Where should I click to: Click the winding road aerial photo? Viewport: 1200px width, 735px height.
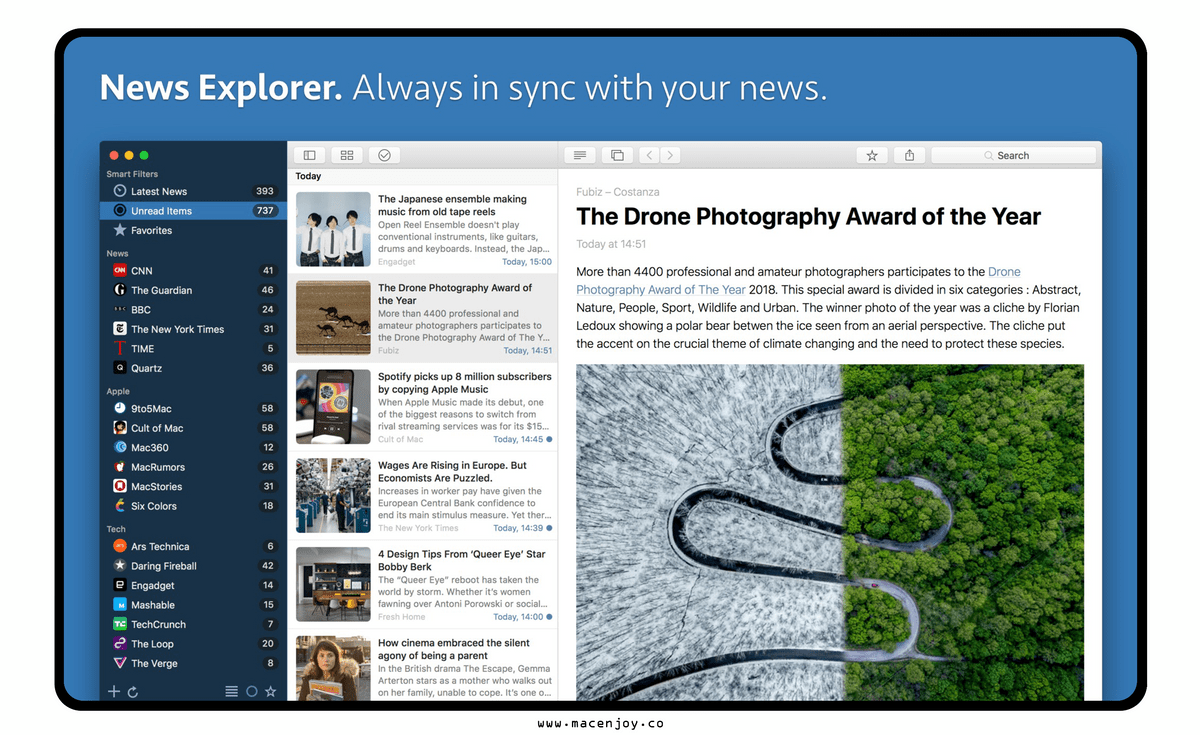830,532
